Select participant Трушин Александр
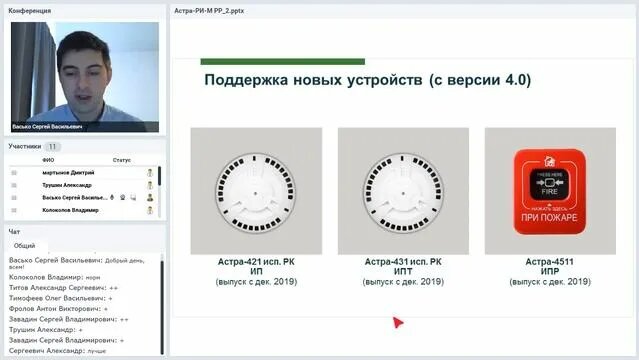 [x=67, y=185]
